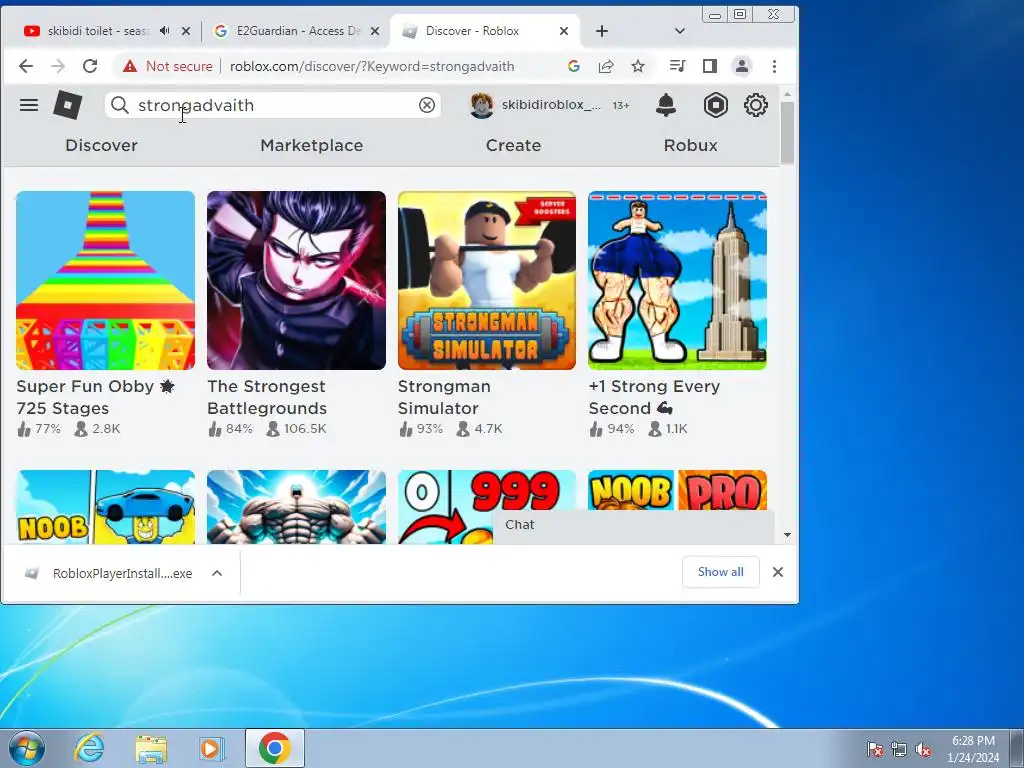Open the Roblox hamburger navigation menu
Image resolution: width=1024 pixels, height=768 pixels.
click(29, 105)
